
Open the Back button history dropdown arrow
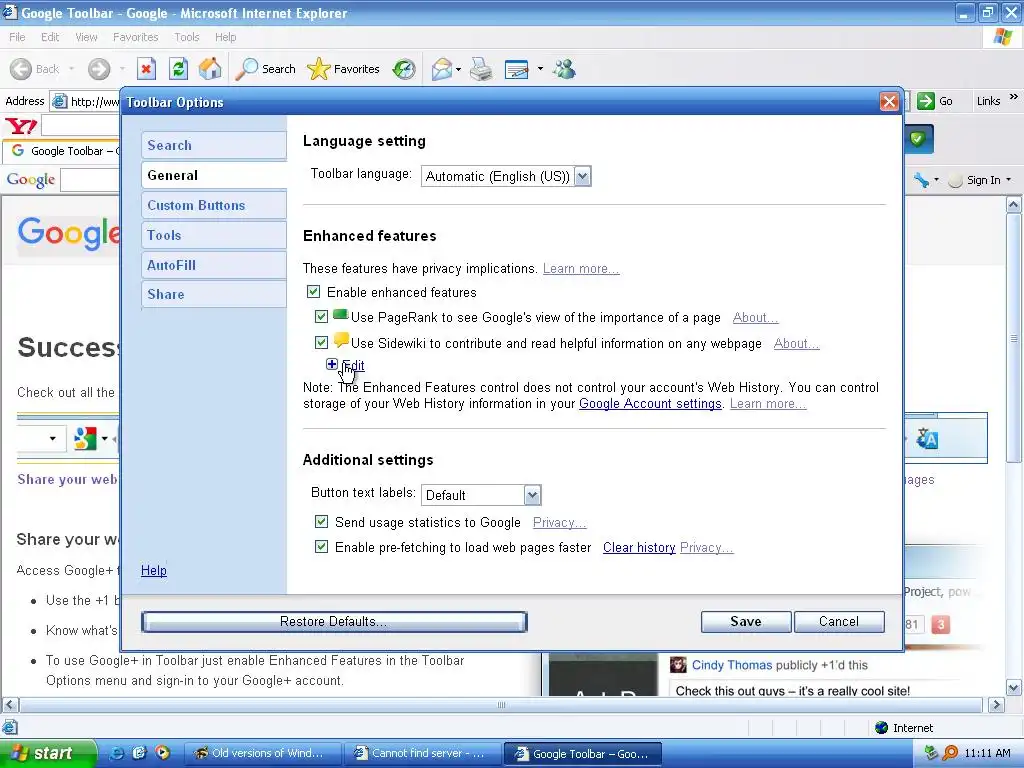71,69
